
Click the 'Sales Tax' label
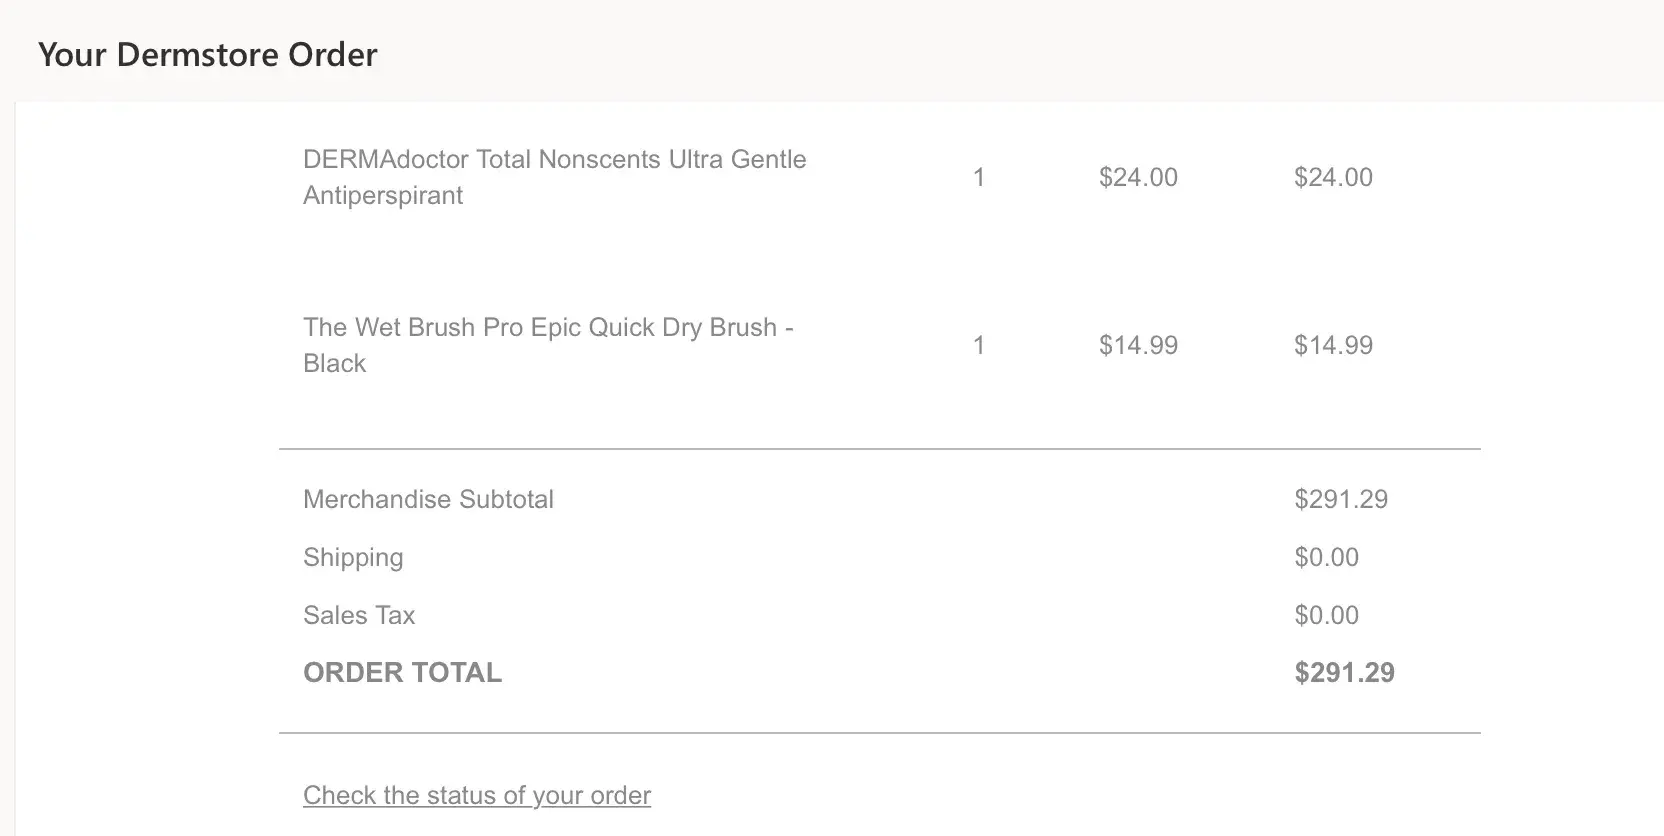(359, 615)
